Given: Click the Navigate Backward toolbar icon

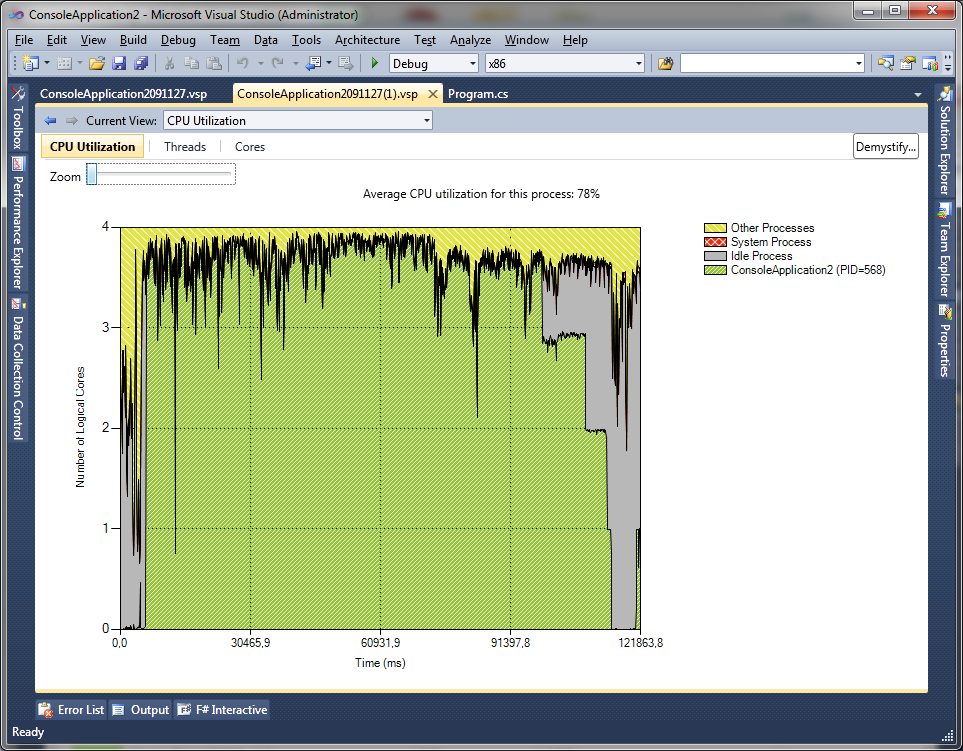Looking at the screenshot, I should [x=314, y=63].
